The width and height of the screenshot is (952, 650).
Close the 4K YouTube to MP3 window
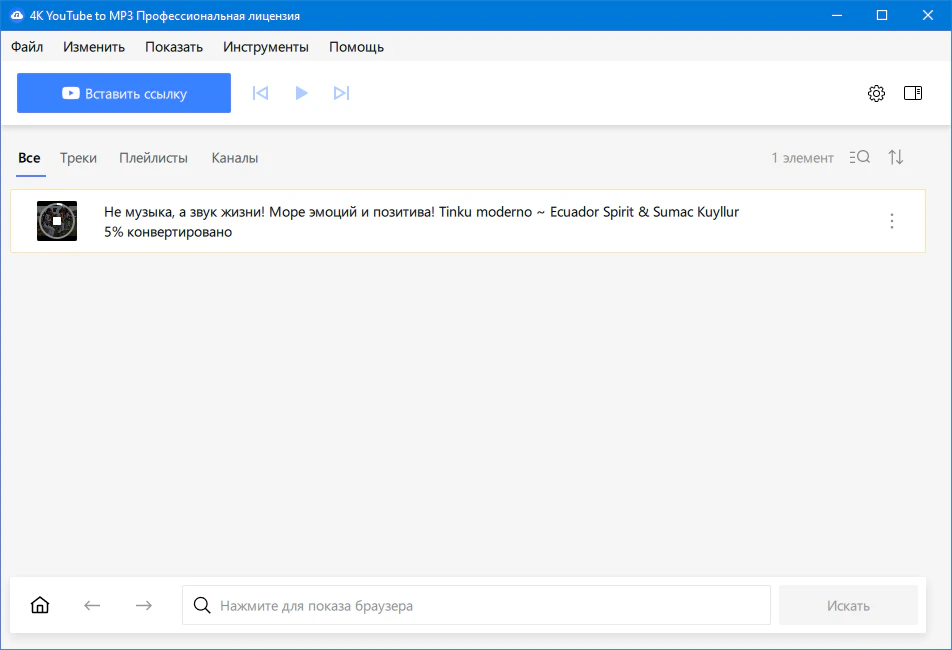click(x=928, y=15)
